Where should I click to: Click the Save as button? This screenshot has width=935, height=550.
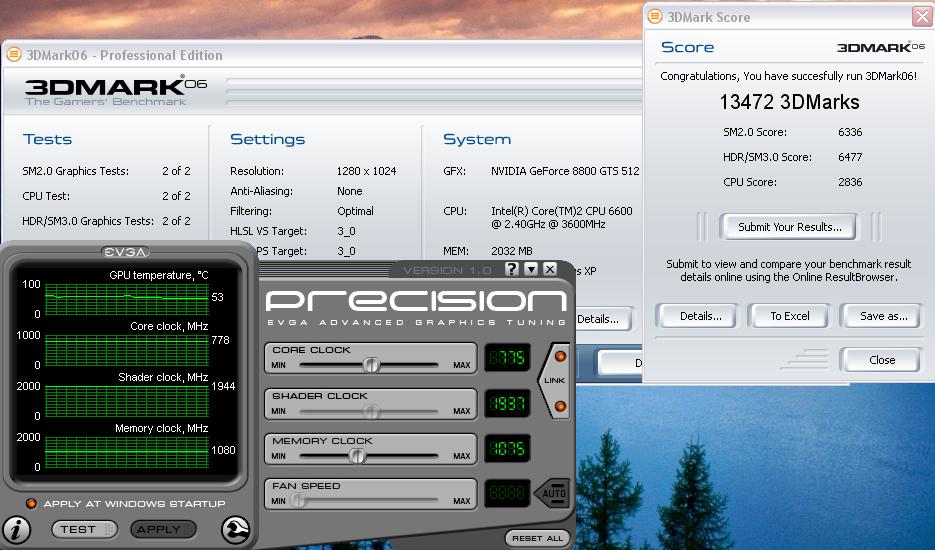pos(881,316)
